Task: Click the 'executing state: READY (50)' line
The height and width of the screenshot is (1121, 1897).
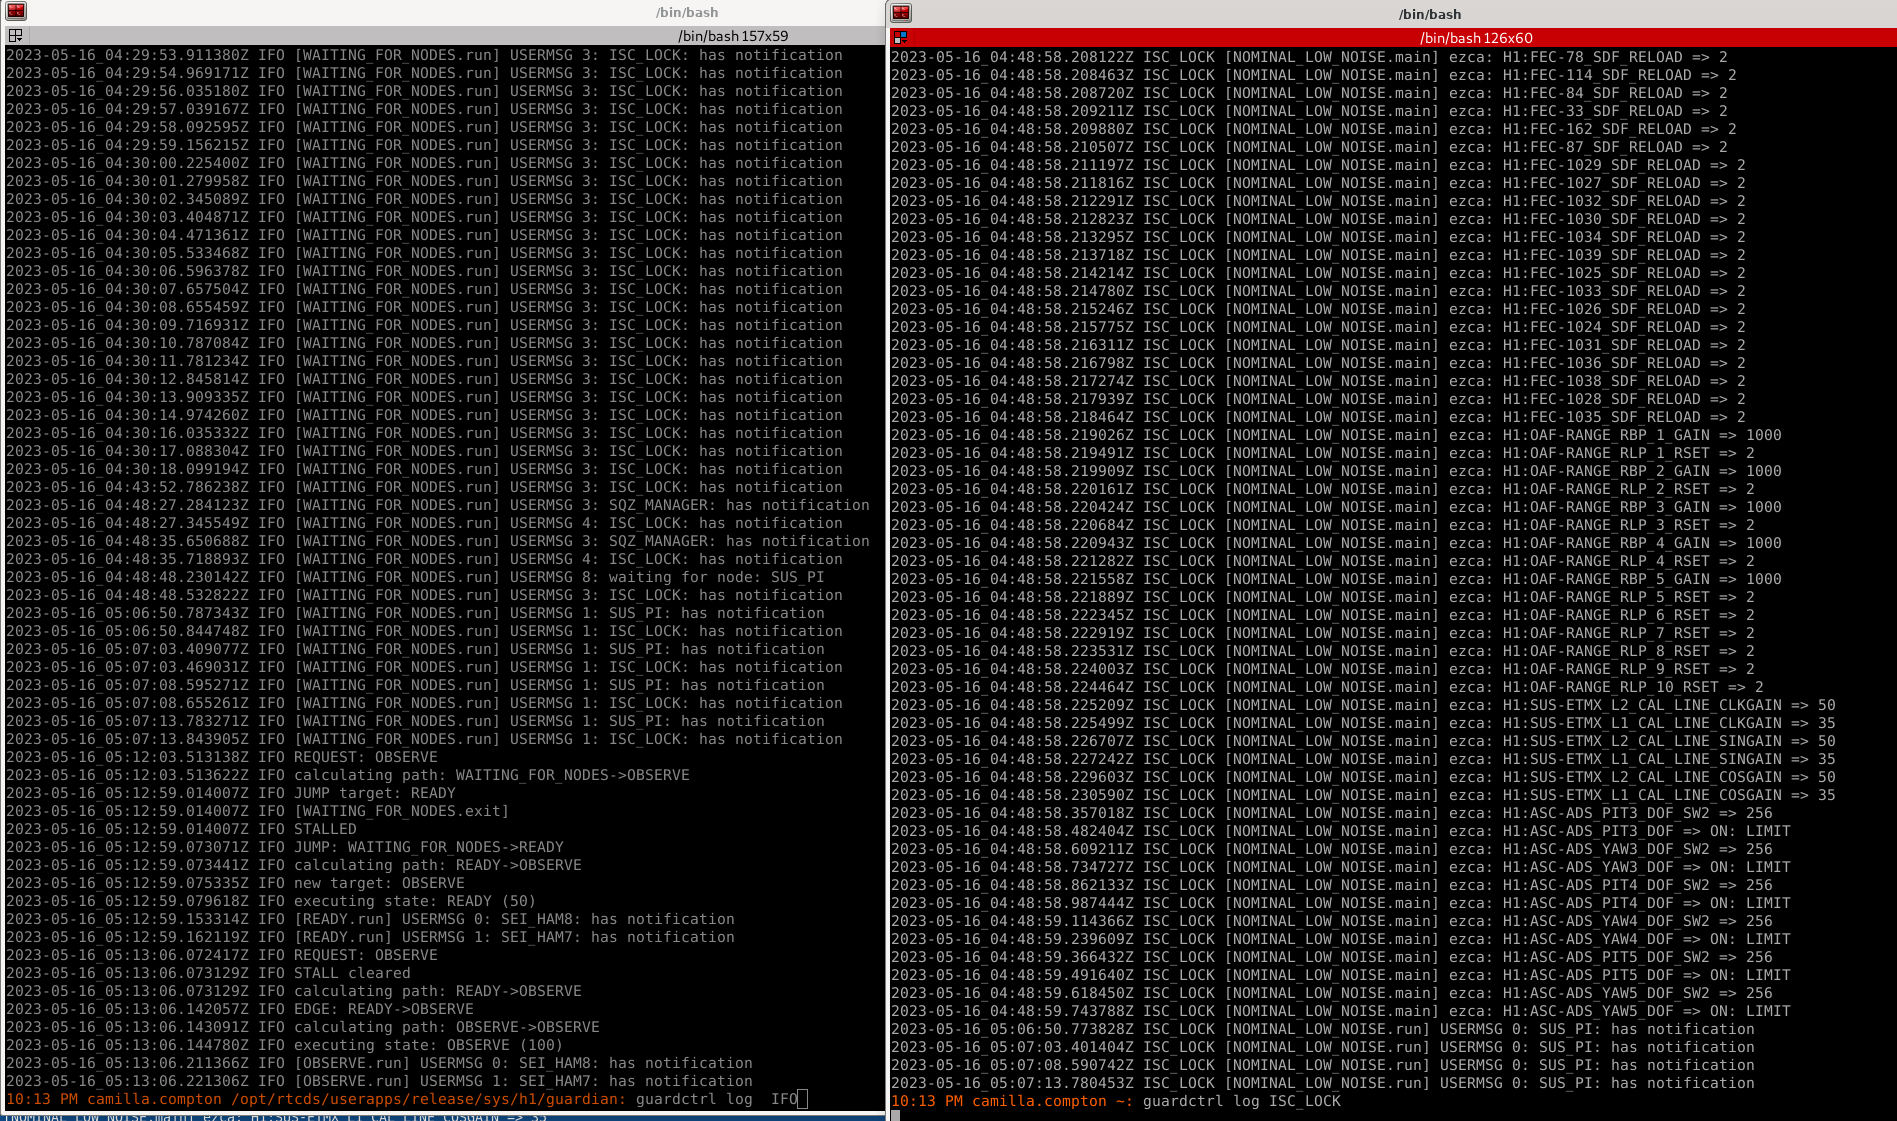Action: [x=271, y=901]
